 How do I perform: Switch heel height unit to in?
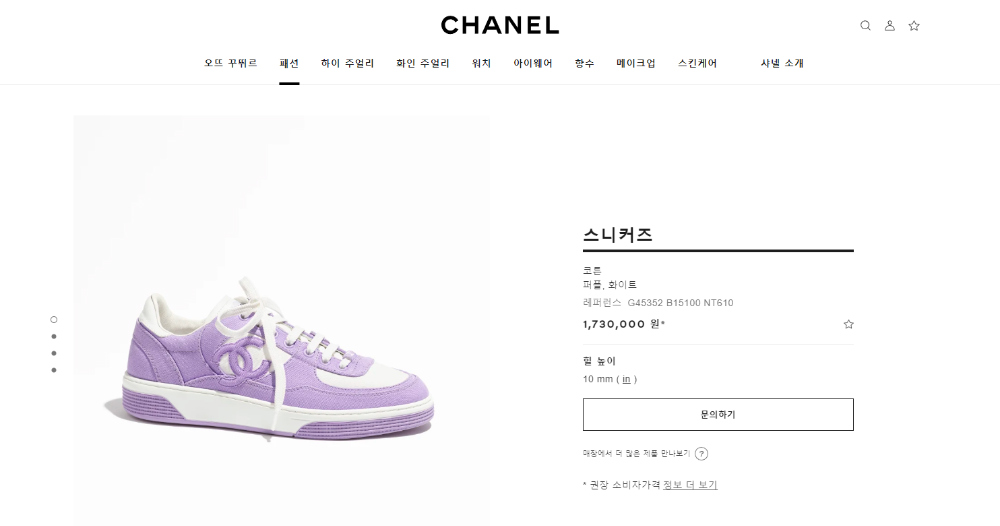pos(626,379)
